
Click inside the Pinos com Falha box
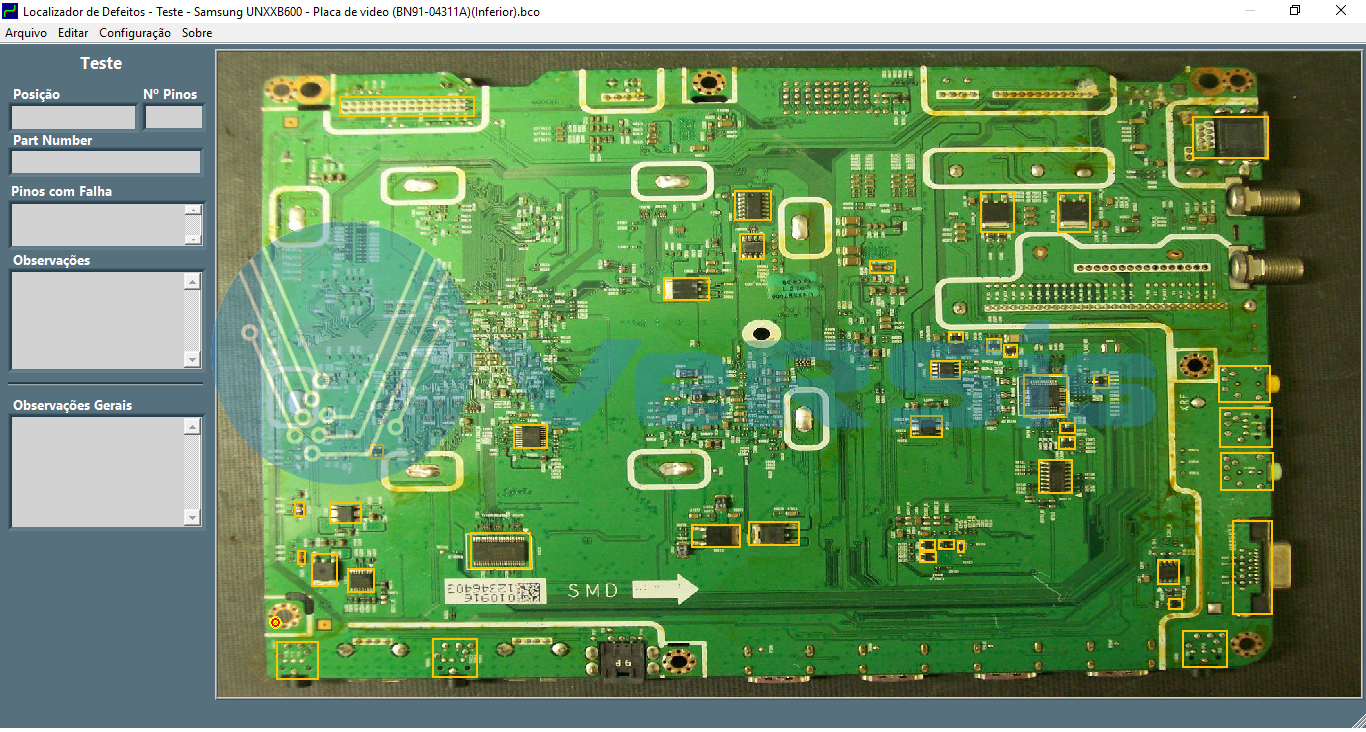click(97, 225)
